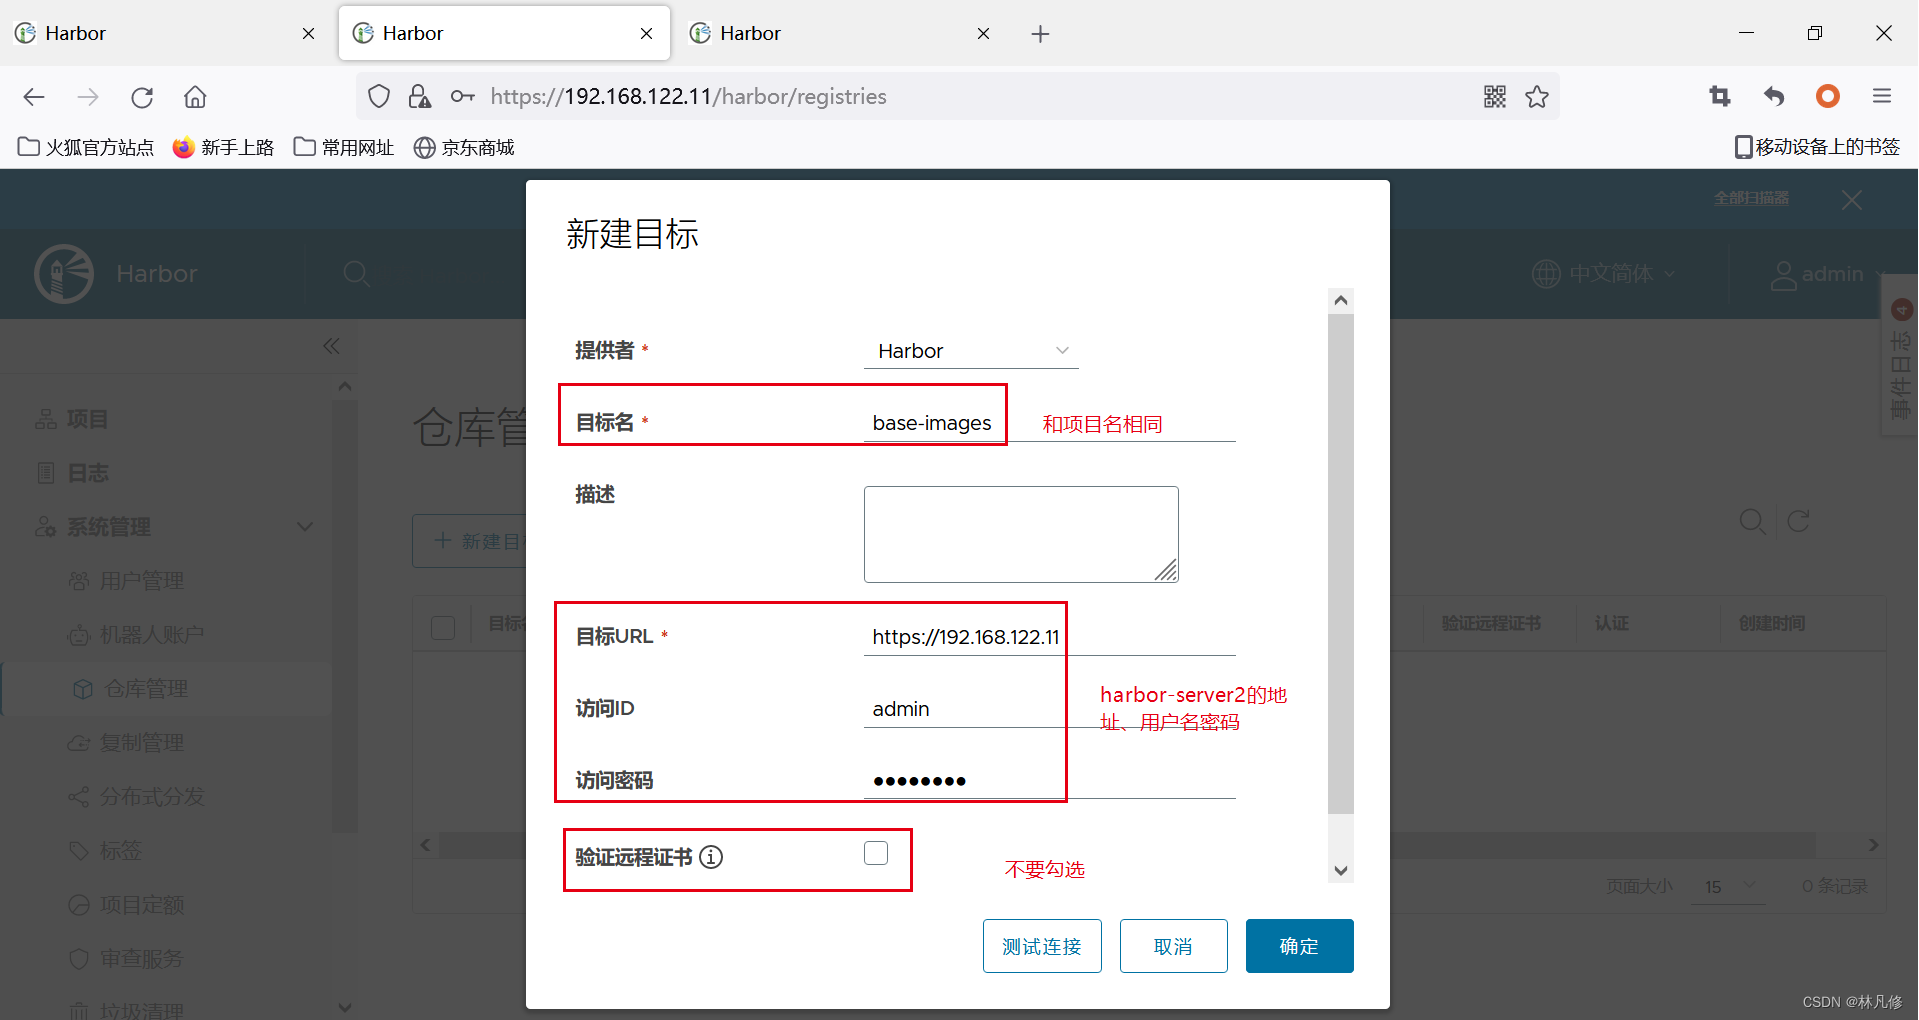1919x1020 pixels.
Task: Click the sidebar scroll down arrow
Action: (345, 1008)
